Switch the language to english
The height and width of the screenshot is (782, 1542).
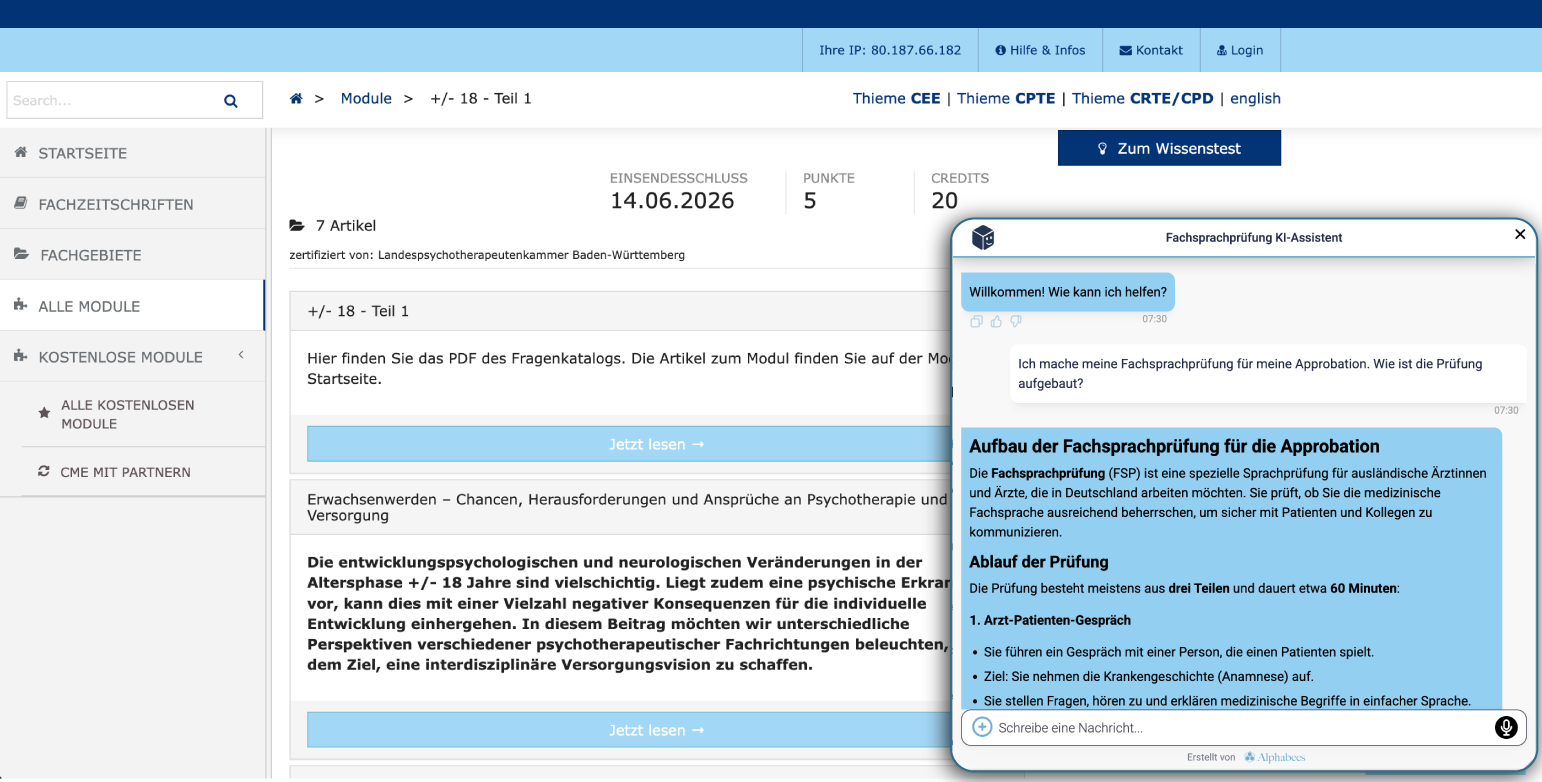click(1255, 98)
